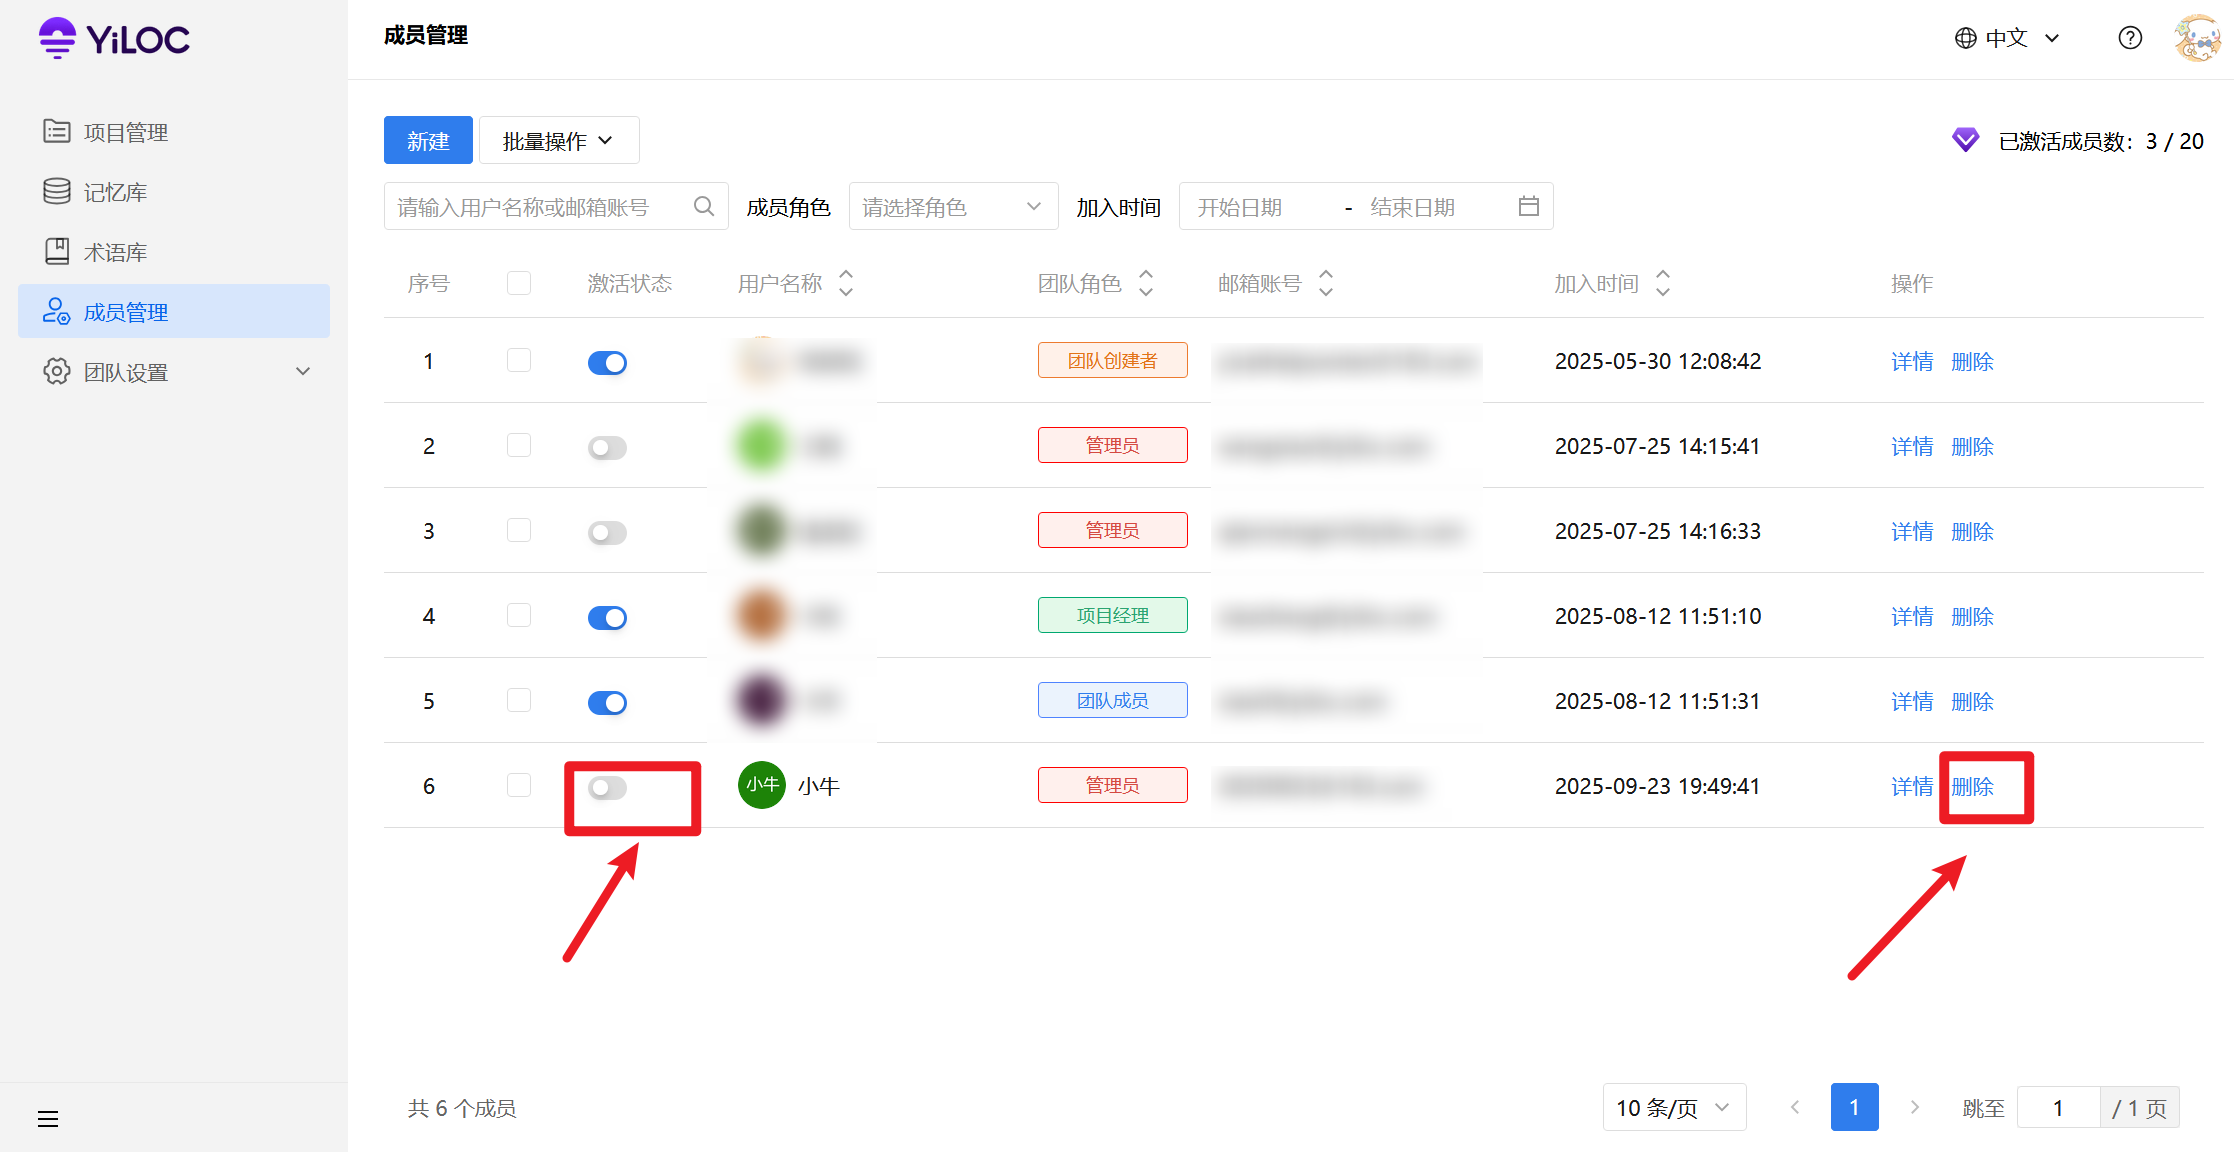
Task: Click the help question mark icon
Action: click(x=2130, y=38)
